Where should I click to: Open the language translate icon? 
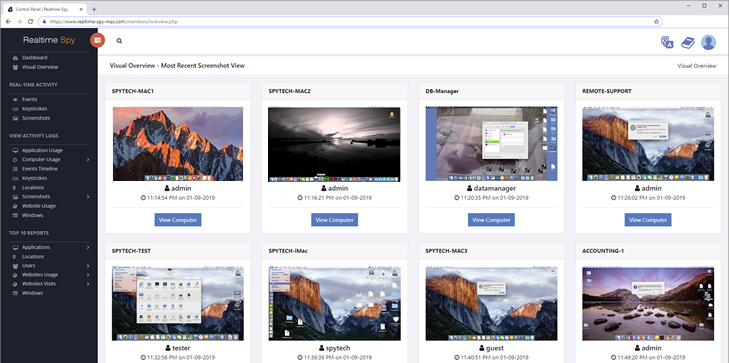pyautogui.click(x=667, y=42)
